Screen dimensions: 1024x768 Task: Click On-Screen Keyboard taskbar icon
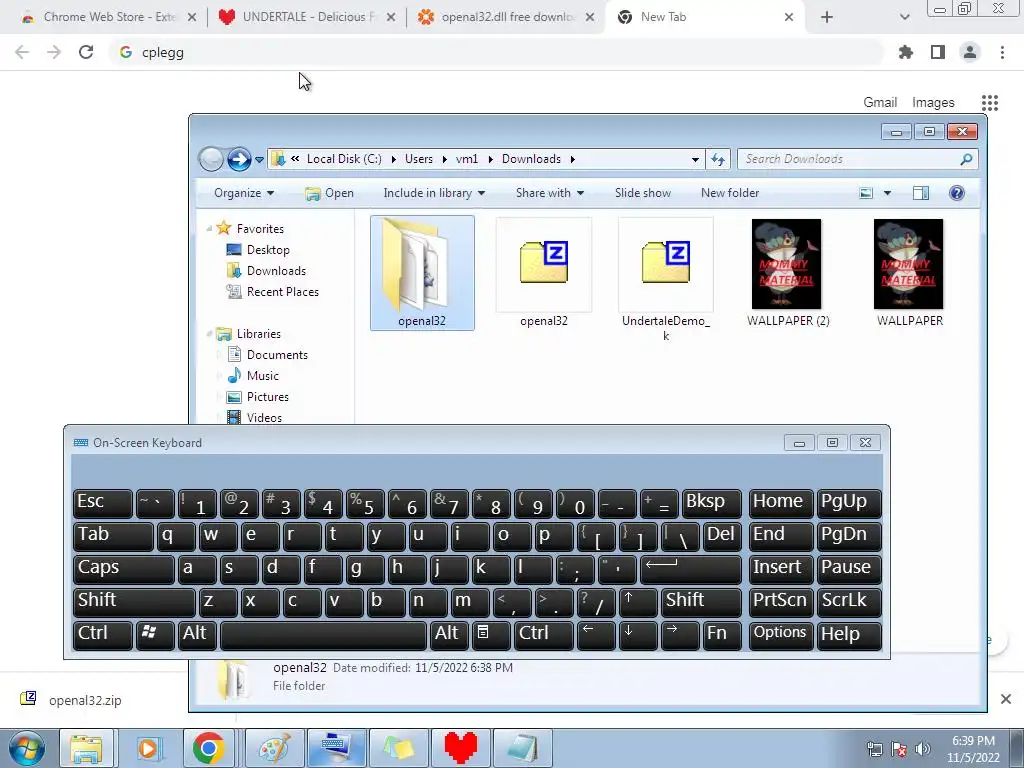pyautogui.click(x=336, y=748)
